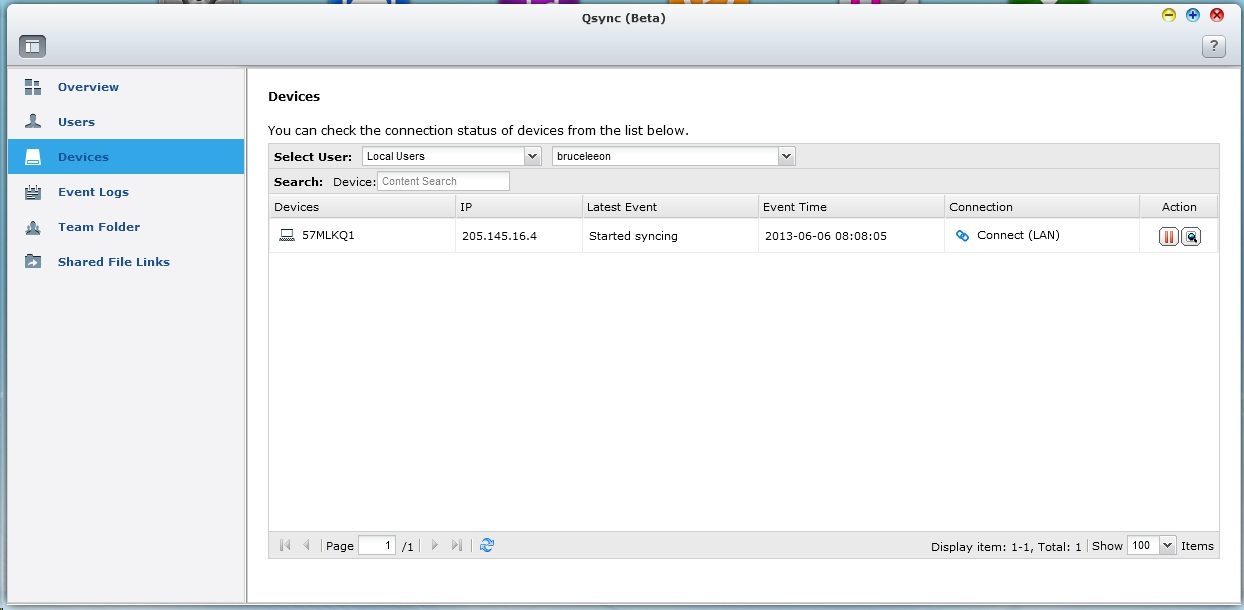Screen dimensions: 1244x610
Task: Open the Overview section
Action: point(88,87)
